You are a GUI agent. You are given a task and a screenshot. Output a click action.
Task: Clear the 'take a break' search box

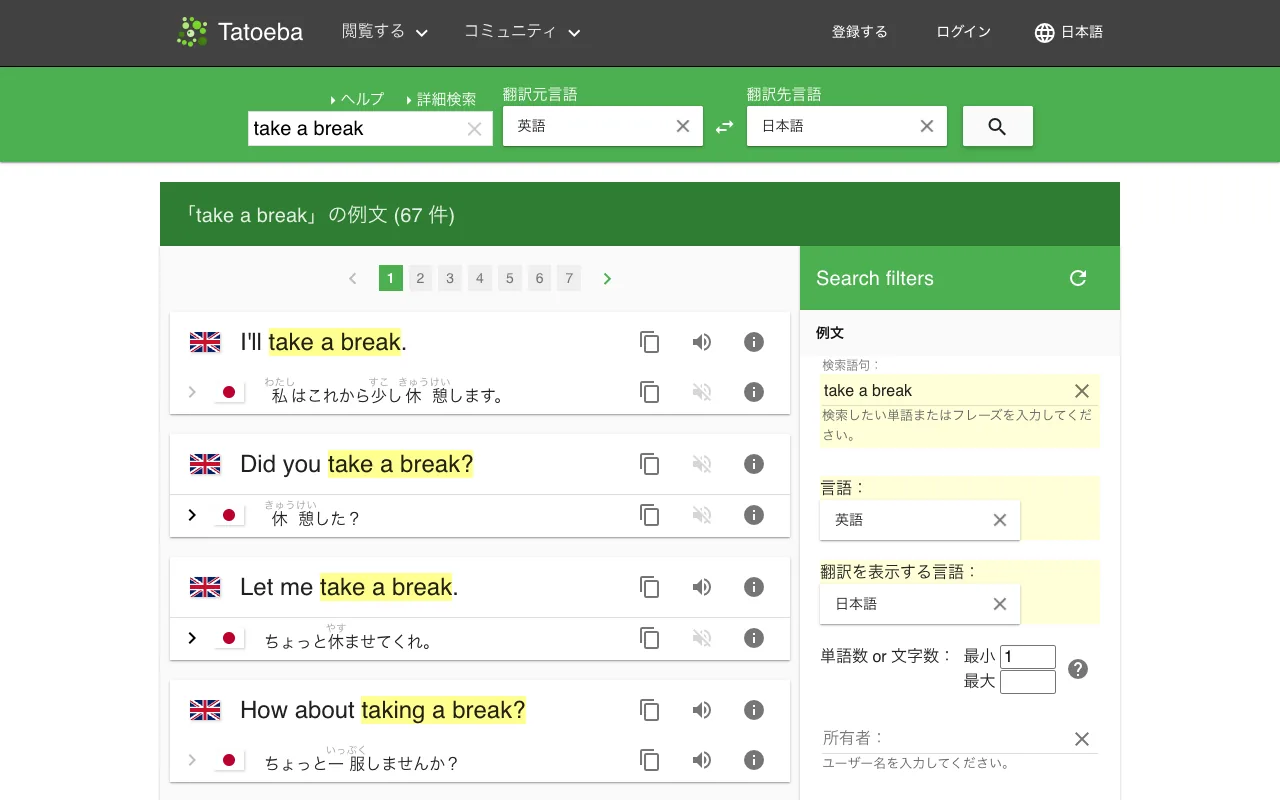(x=474, y=128)
